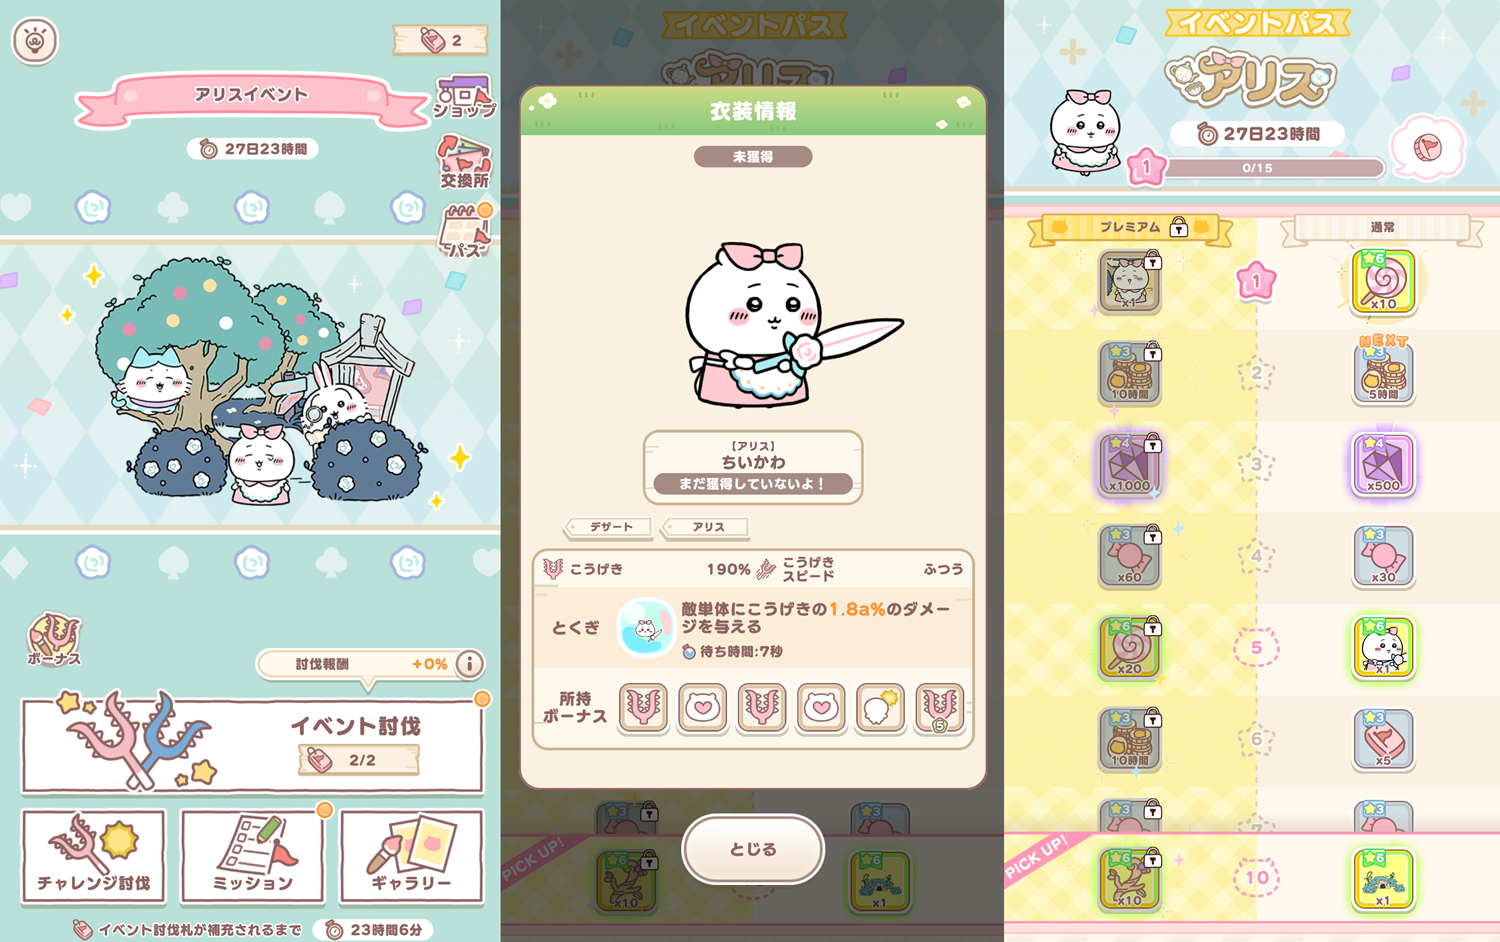
Task: Select the プレミアム locked tab
Action: 1131,229
